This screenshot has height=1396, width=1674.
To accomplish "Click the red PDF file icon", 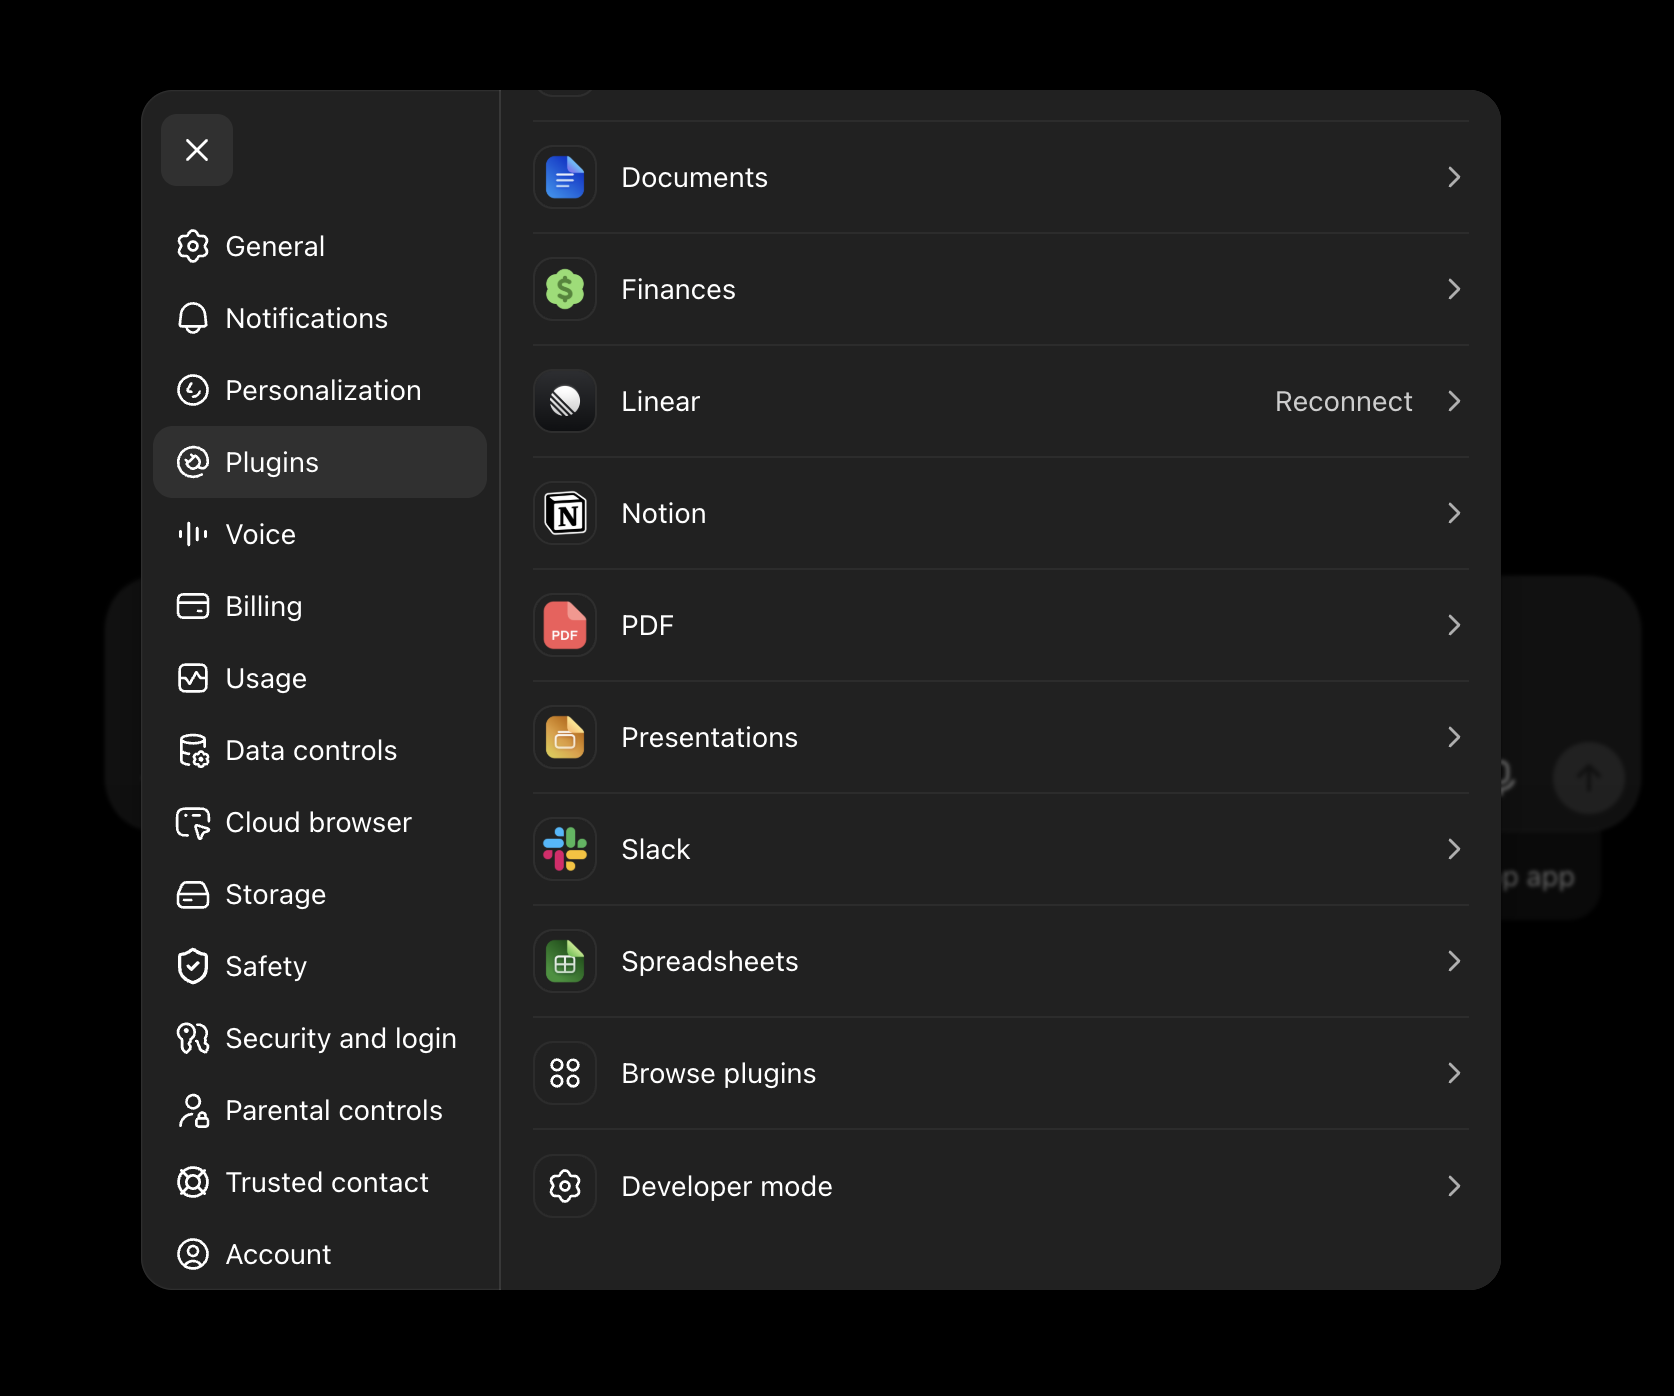I will click(x=565, y=625).
